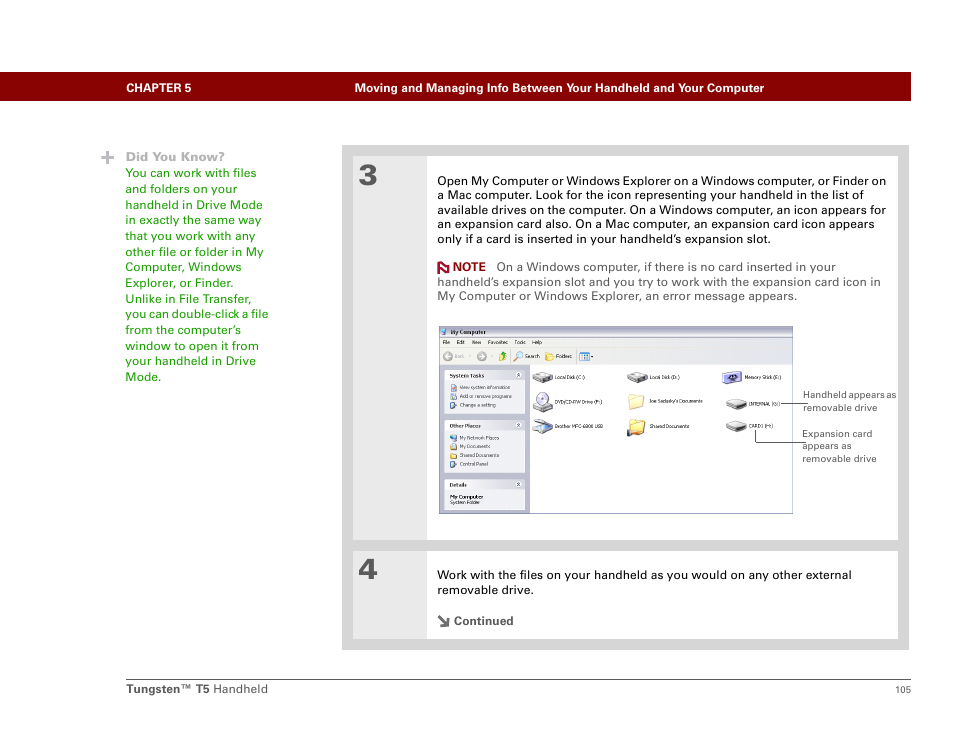This screenshot has height=738, width=954.
Task: Click the Continued arrow icon
Action: point(444,621)
